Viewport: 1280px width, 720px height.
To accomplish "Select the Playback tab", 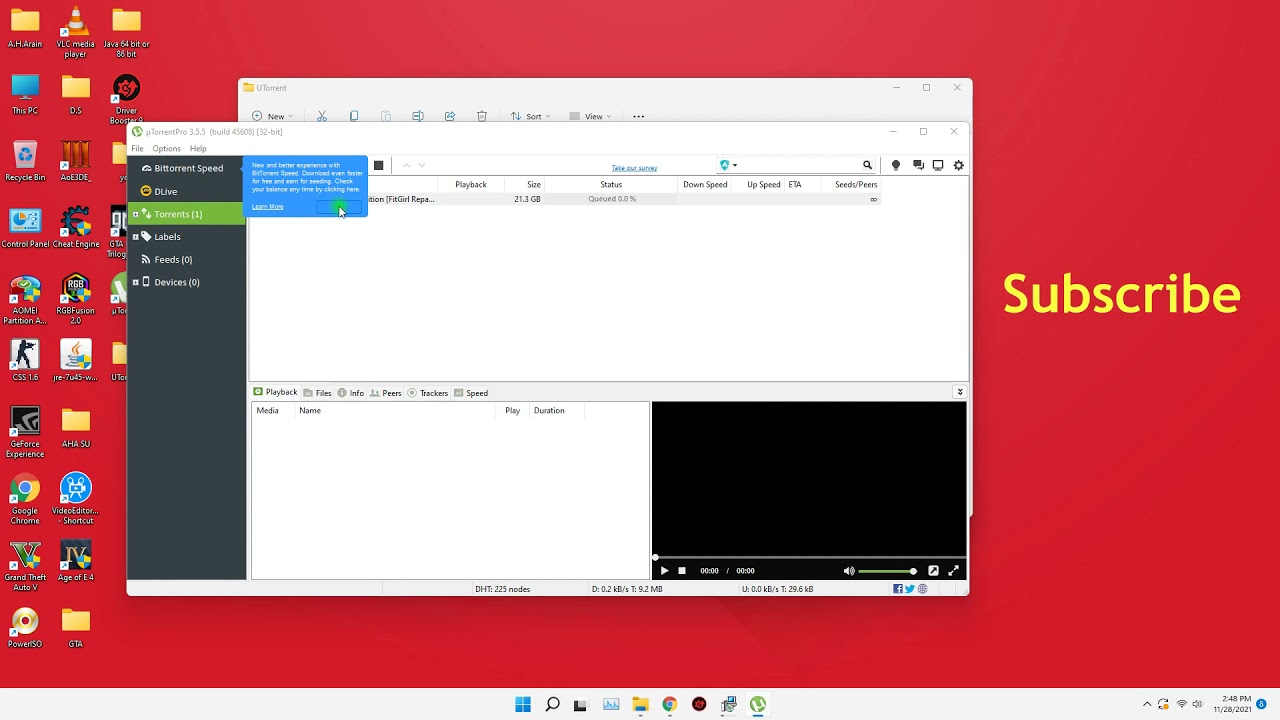I will point(275,392).
